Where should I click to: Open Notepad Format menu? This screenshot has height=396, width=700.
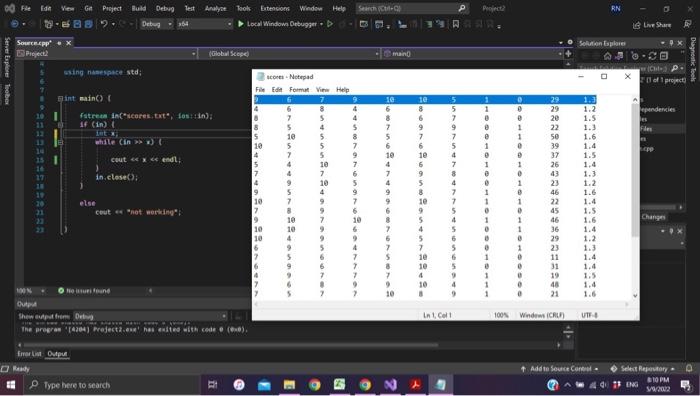coord(299,89)
